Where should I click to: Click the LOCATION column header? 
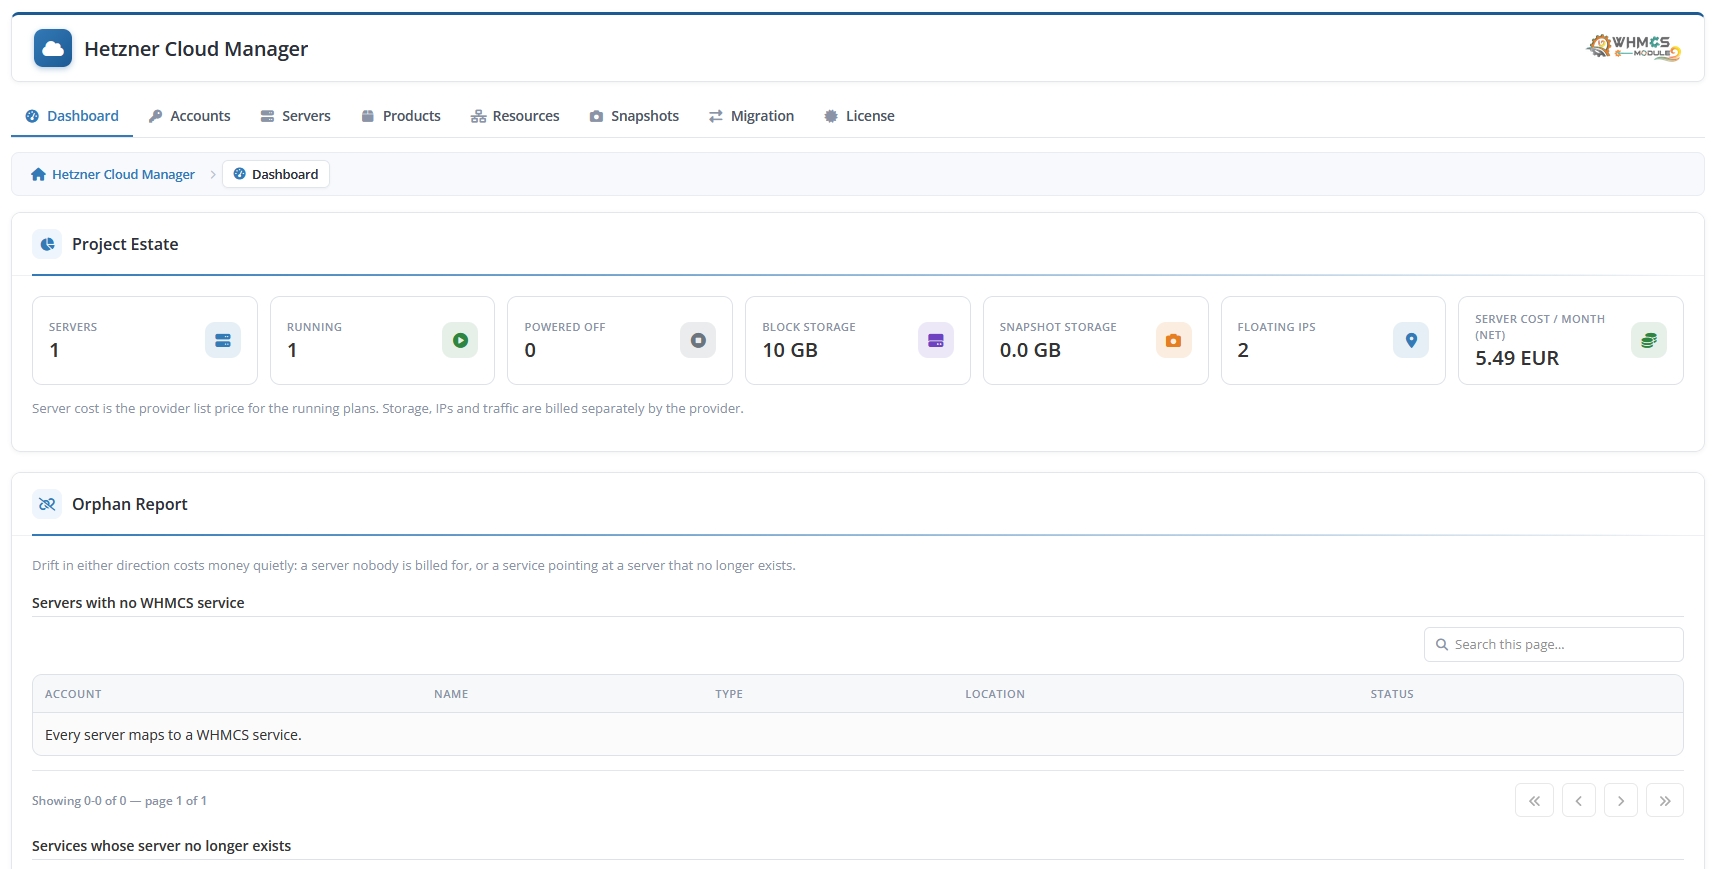tap(995, 694)
